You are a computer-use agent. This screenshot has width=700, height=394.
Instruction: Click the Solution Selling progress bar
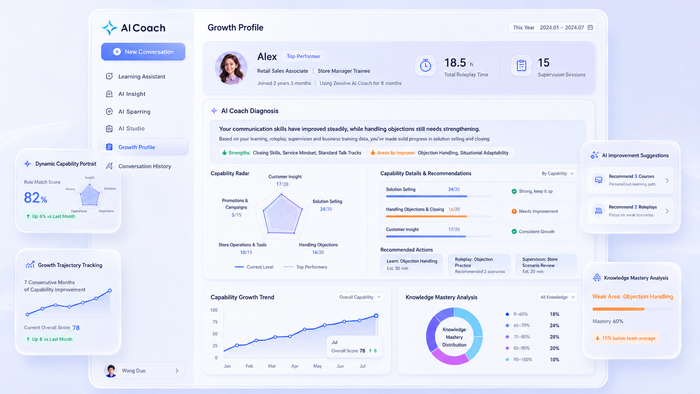[438, 196]
